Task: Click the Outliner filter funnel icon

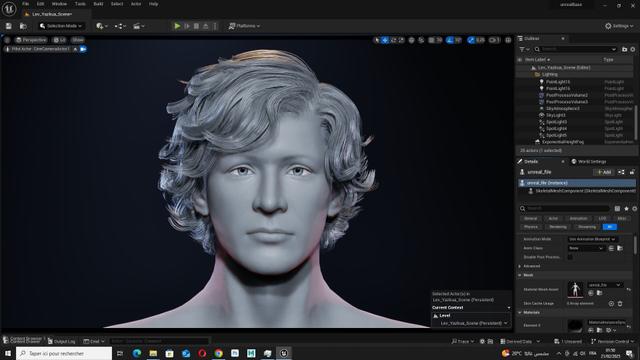Action: (524, 49)
